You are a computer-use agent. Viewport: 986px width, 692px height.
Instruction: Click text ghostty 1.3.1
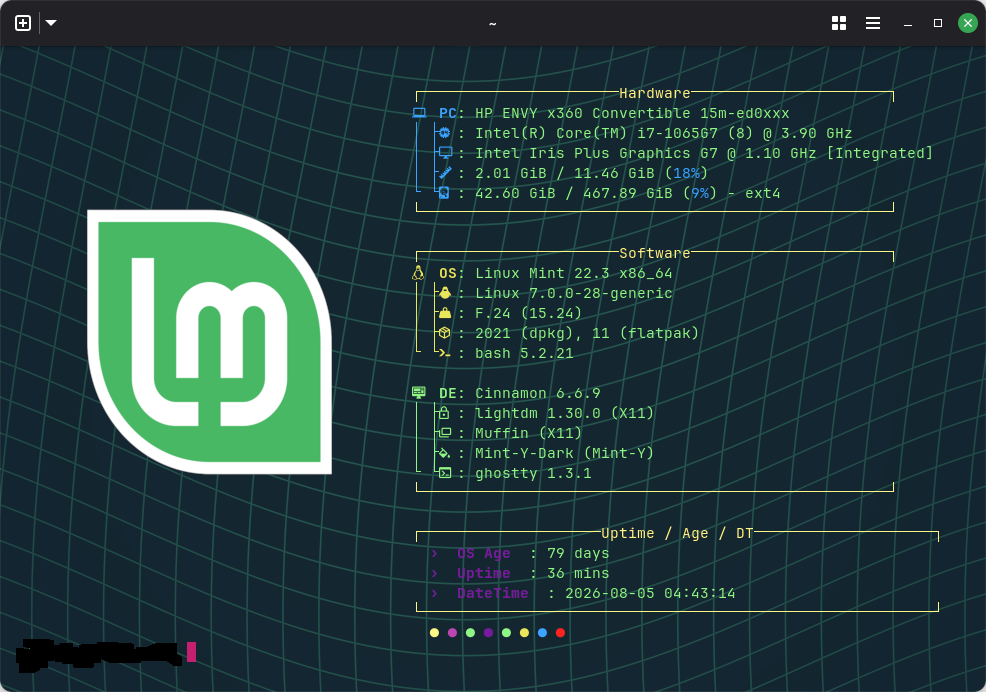[x=533, y=473]
